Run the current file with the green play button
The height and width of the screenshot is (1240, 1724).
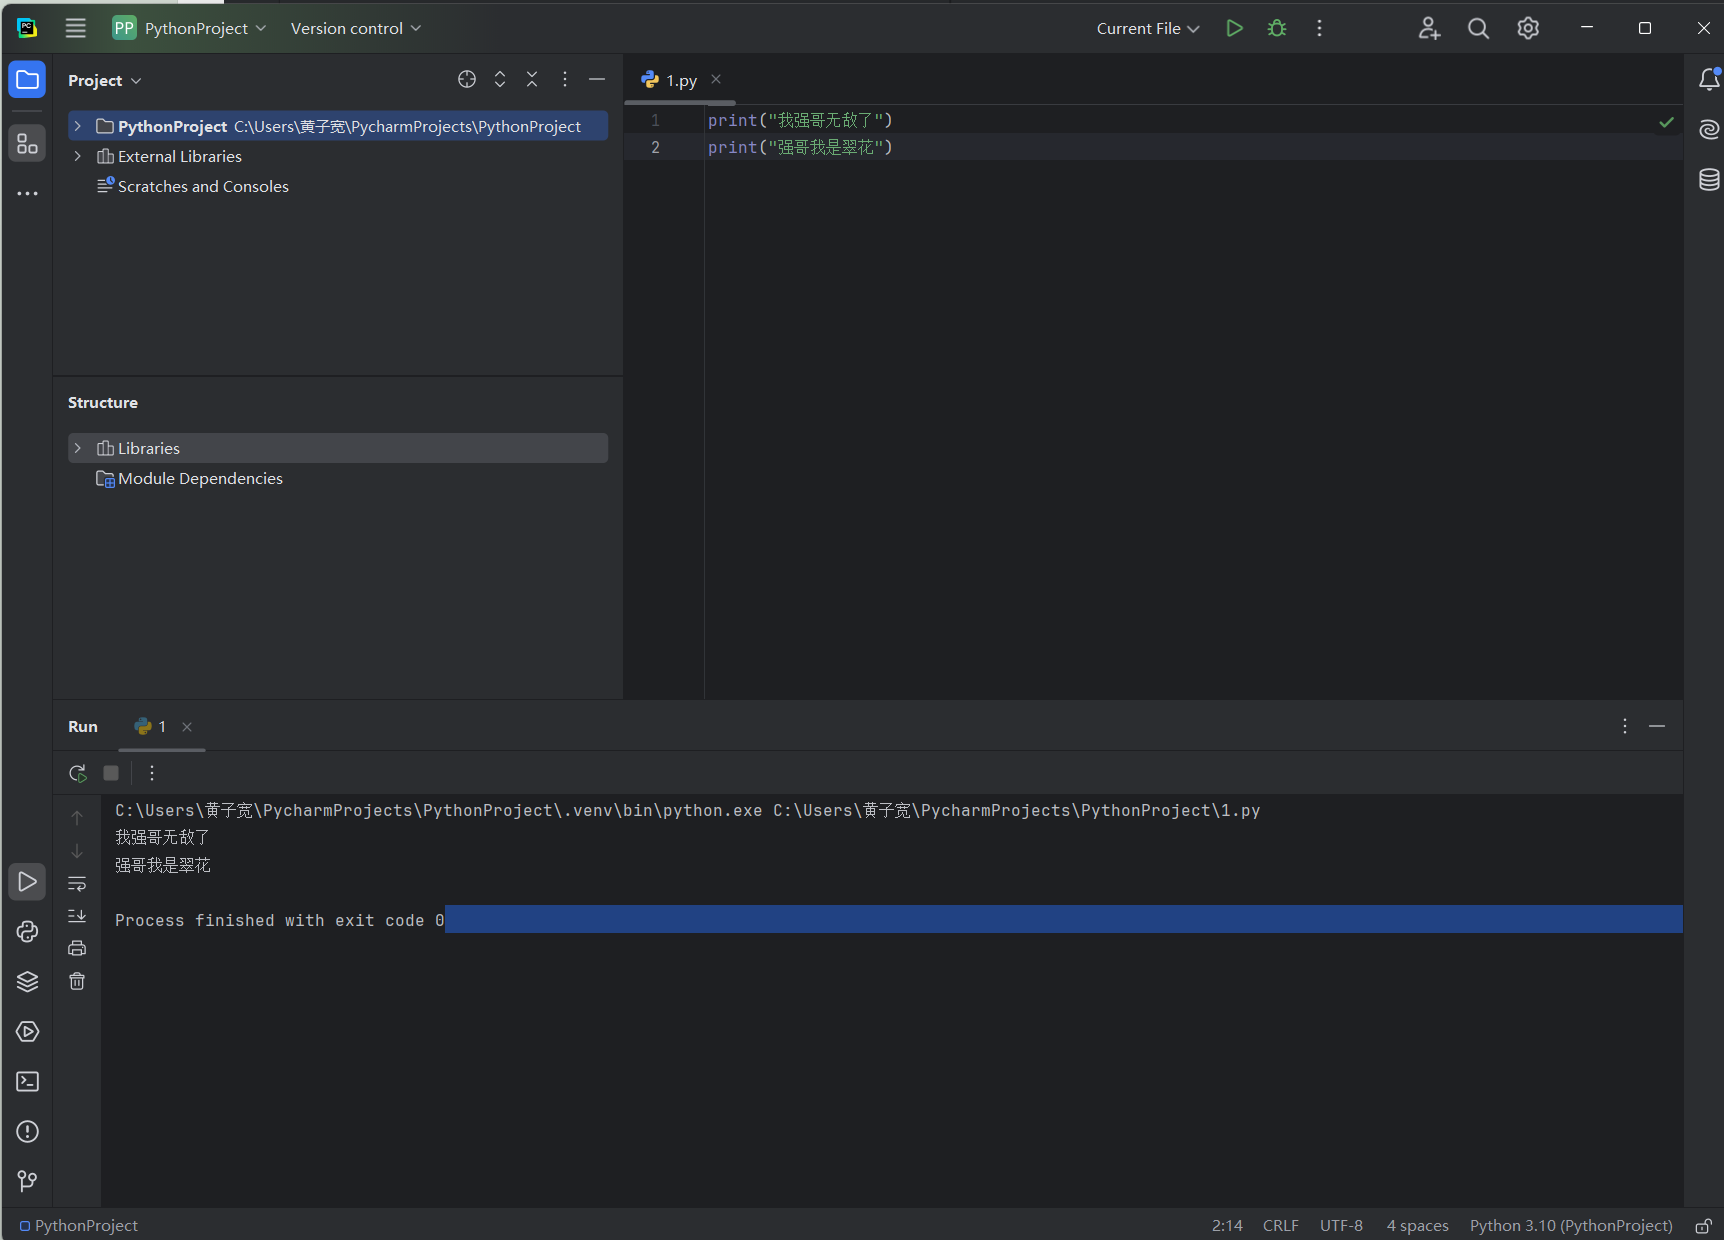coord(1235,28)
